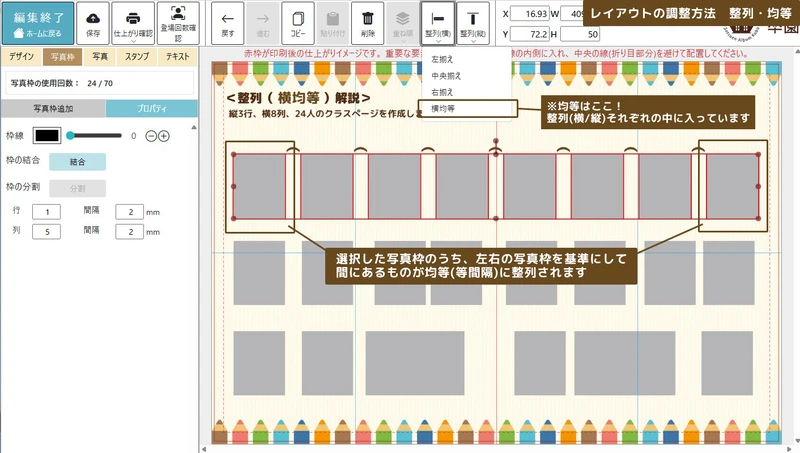
Task: Edit the 列 間隔 spacing field
Action: point(130,232)
